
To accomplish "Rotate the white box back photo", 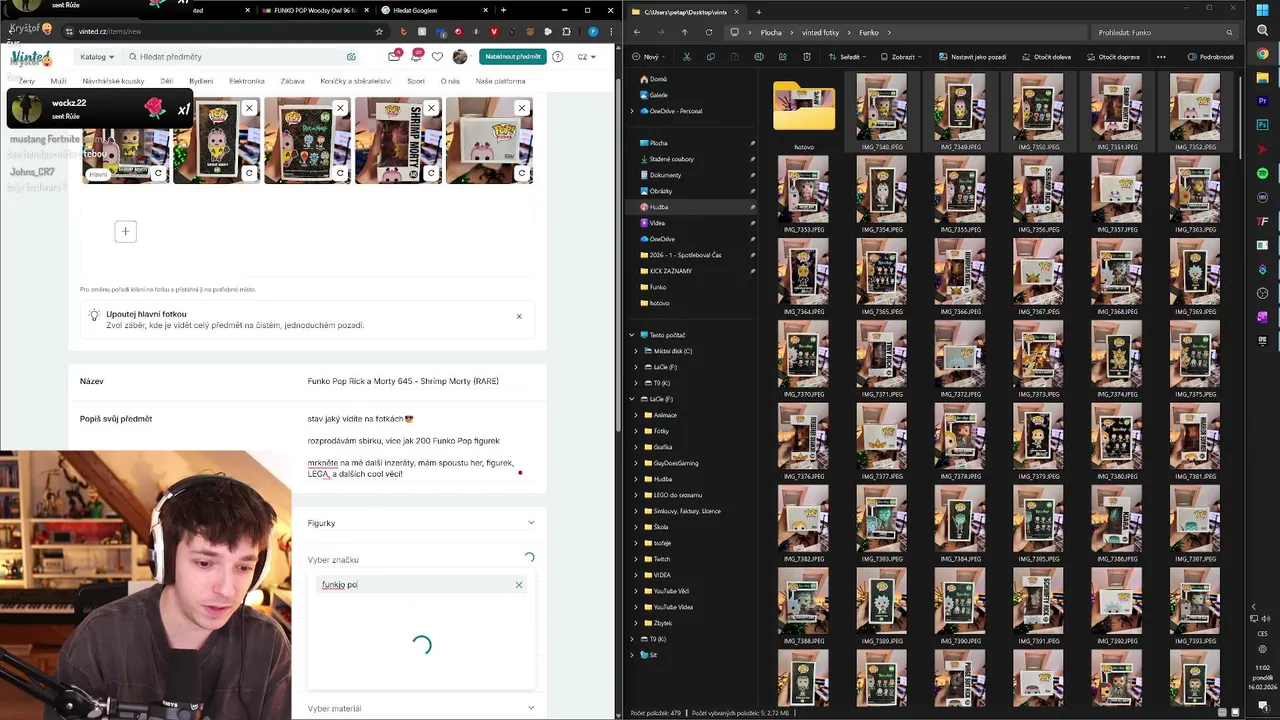I will [x=521, y=173].
